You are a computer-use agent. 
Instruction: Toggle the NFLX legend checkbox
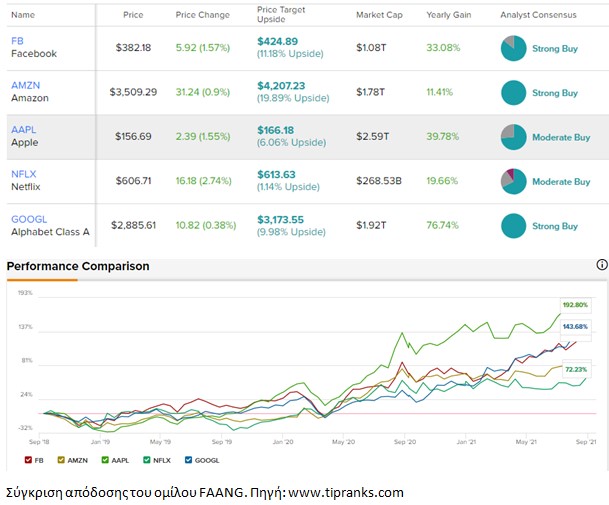click(x=146, y=460)
